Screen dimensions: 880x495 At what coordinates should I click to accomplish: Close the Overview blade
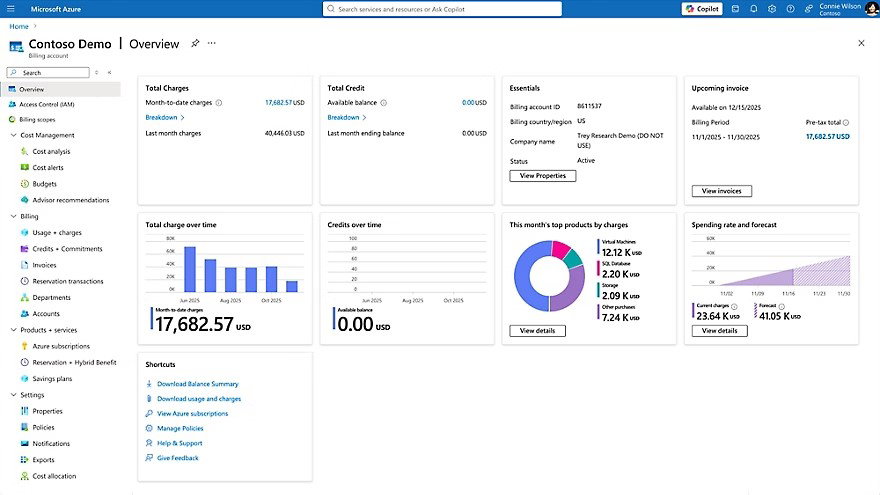tap(861, 43)
